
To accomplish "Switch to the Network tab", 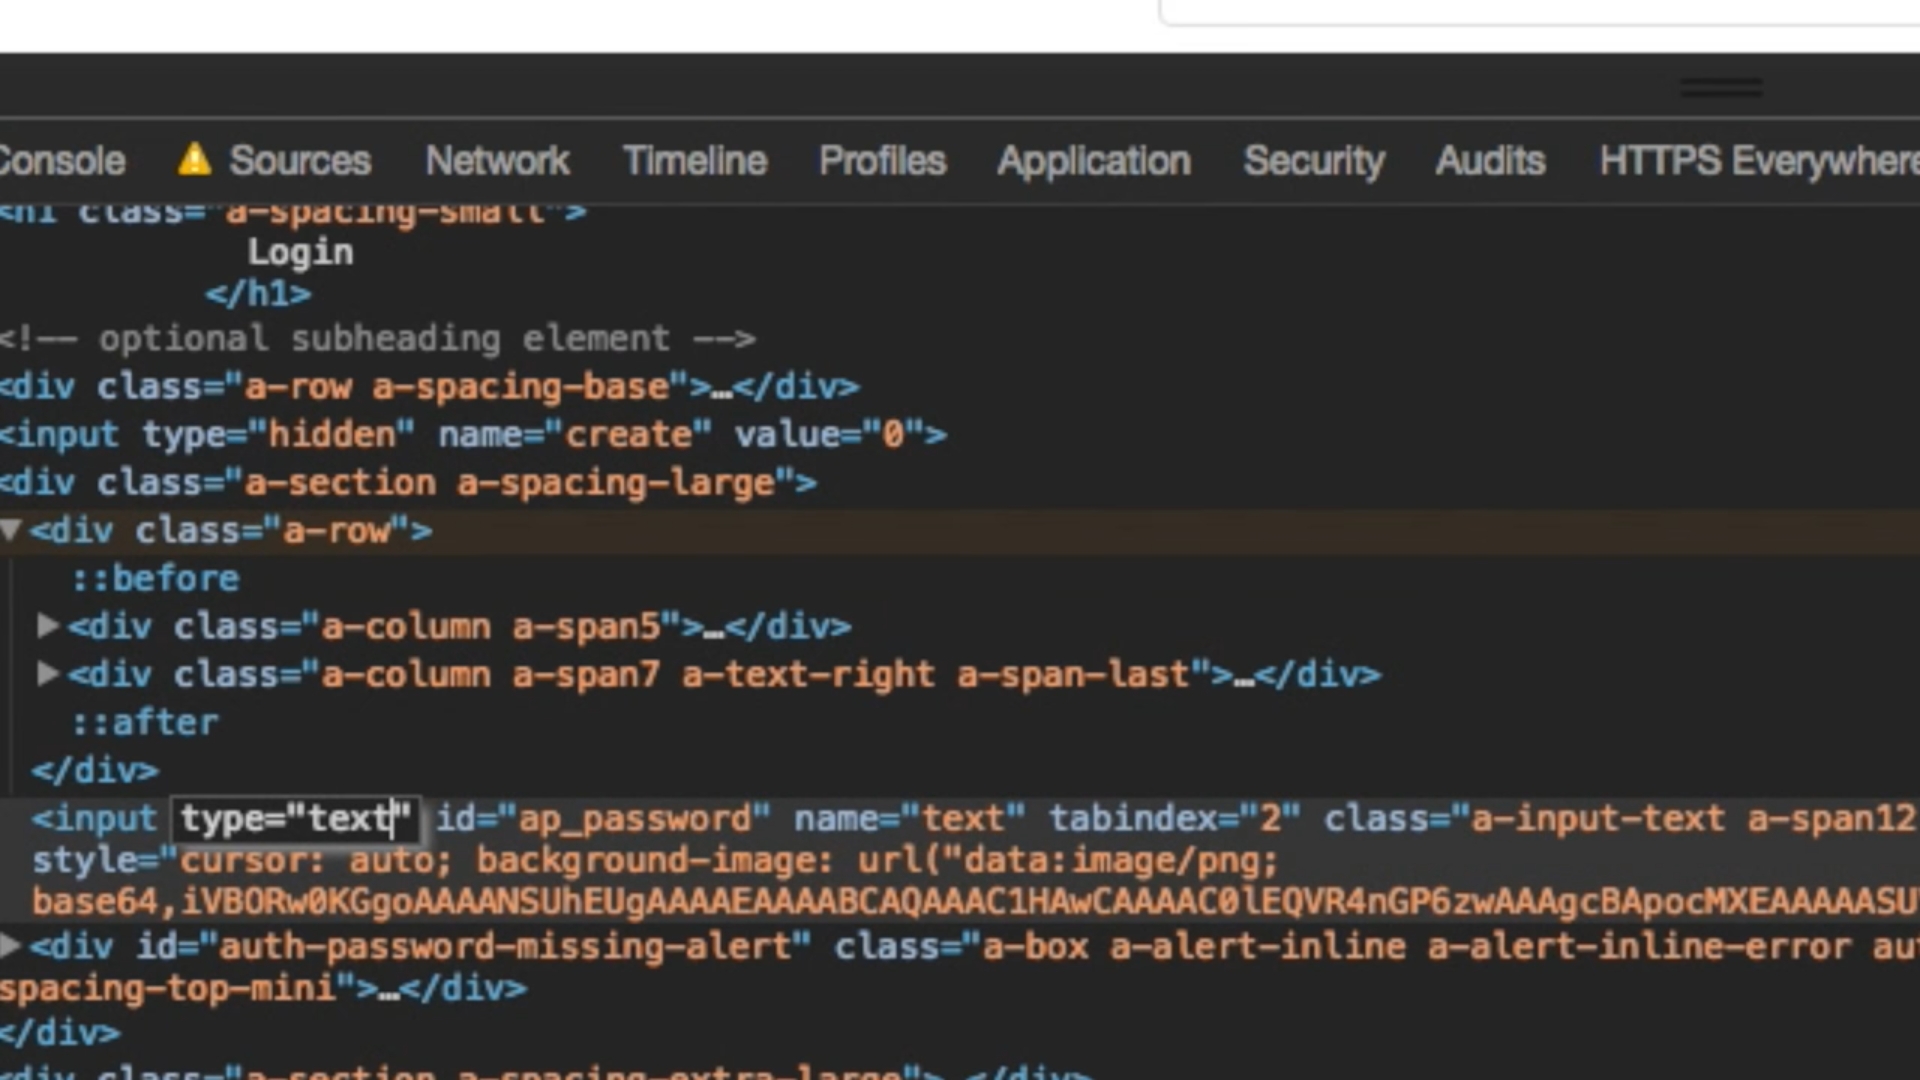I will pyautogui.click(x=497, y=161).
